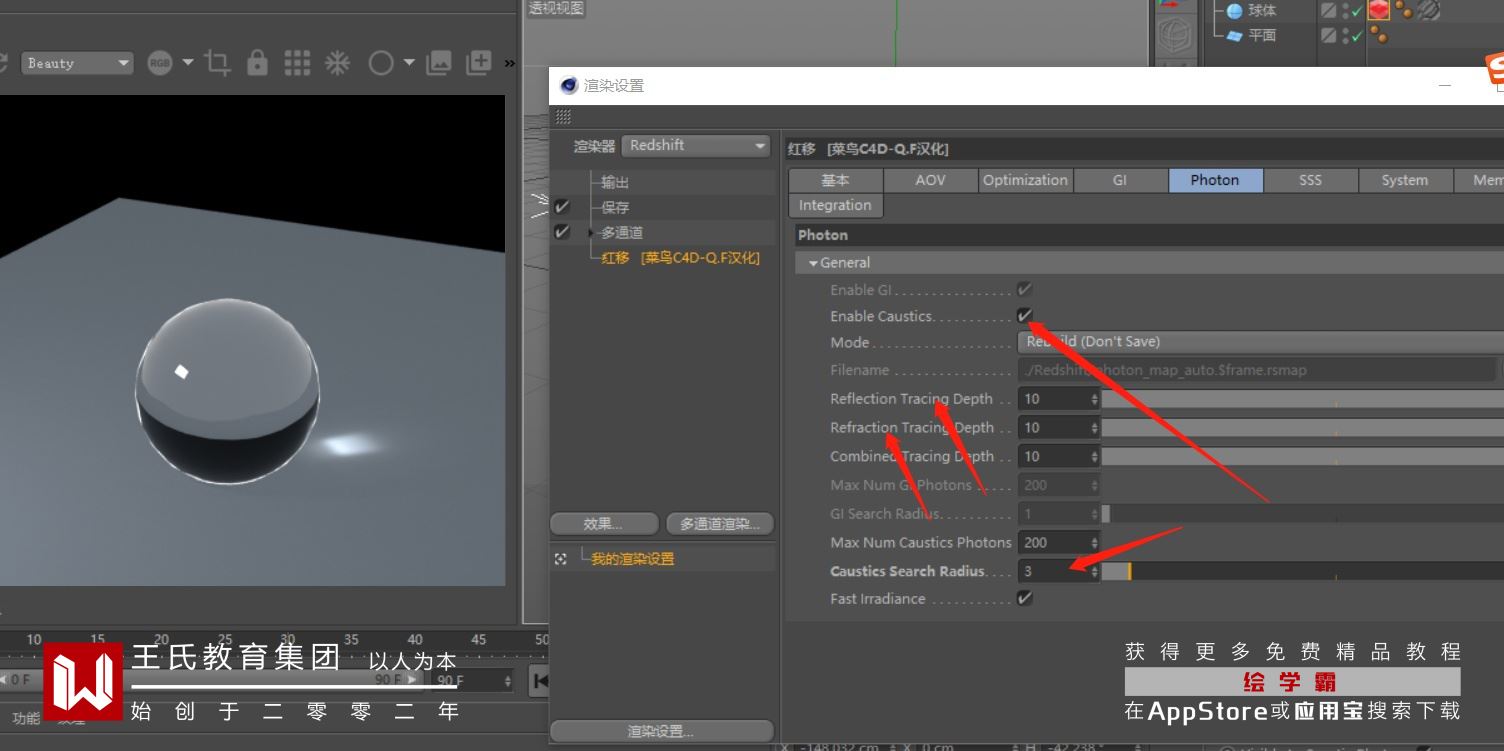Image resolution: width=1504 pixels, height=751 pixels.
Task: Select the Photon tab
Action: click(x=1215, y=180)
